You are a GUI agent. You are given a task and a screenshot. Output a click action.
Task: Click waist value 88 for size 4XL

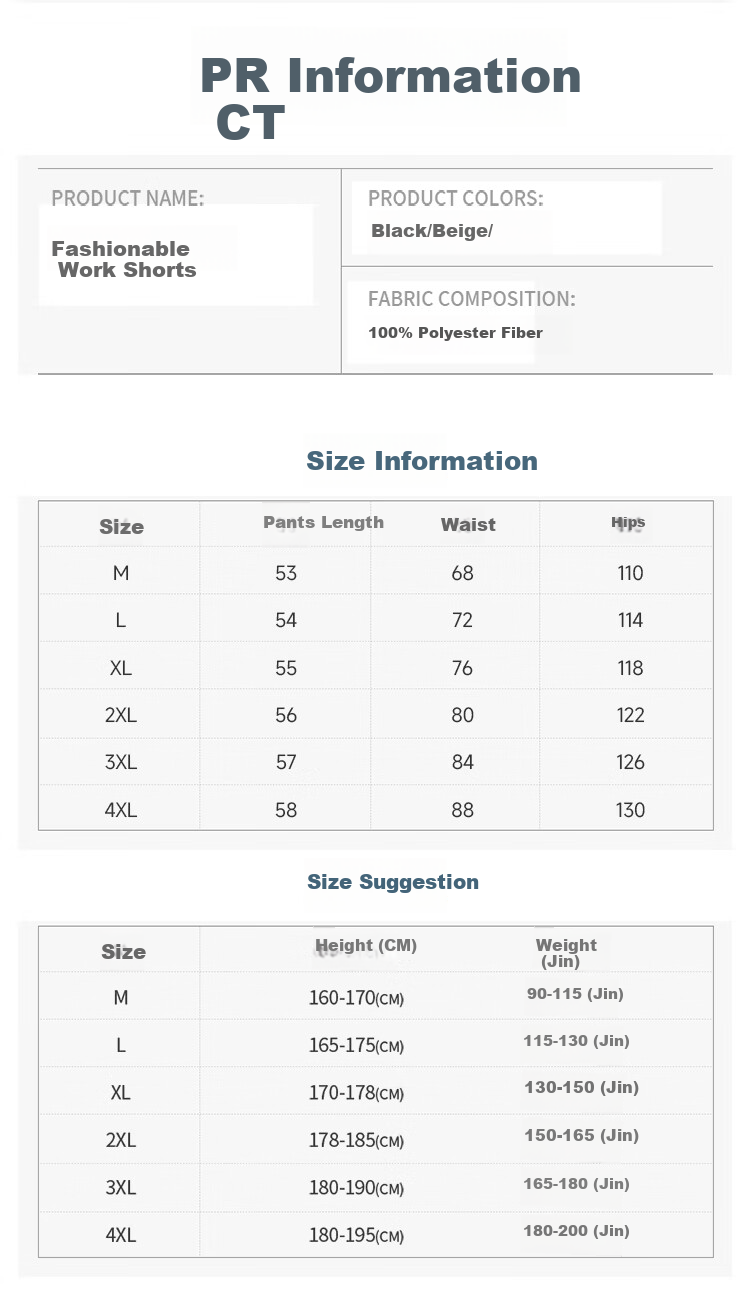click(x=462, y=810)
